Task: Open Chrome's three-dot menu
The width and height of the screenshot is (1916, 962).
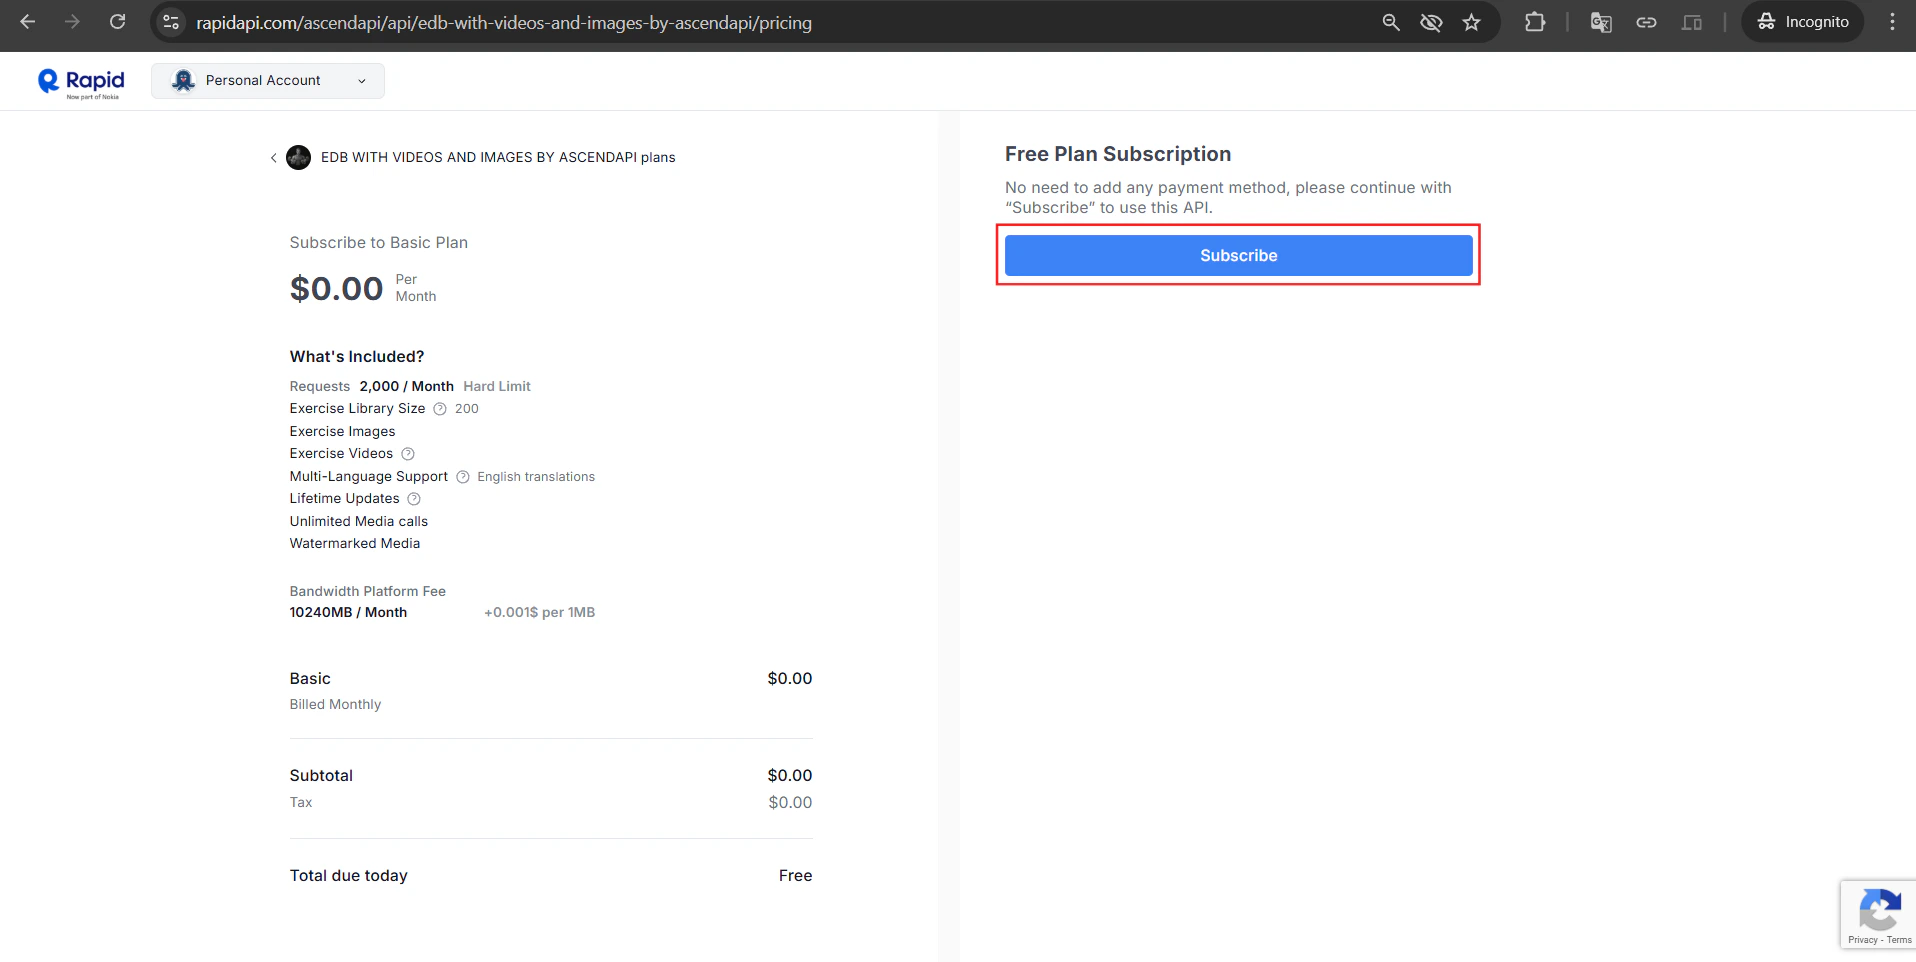Action: point(1891,21)
